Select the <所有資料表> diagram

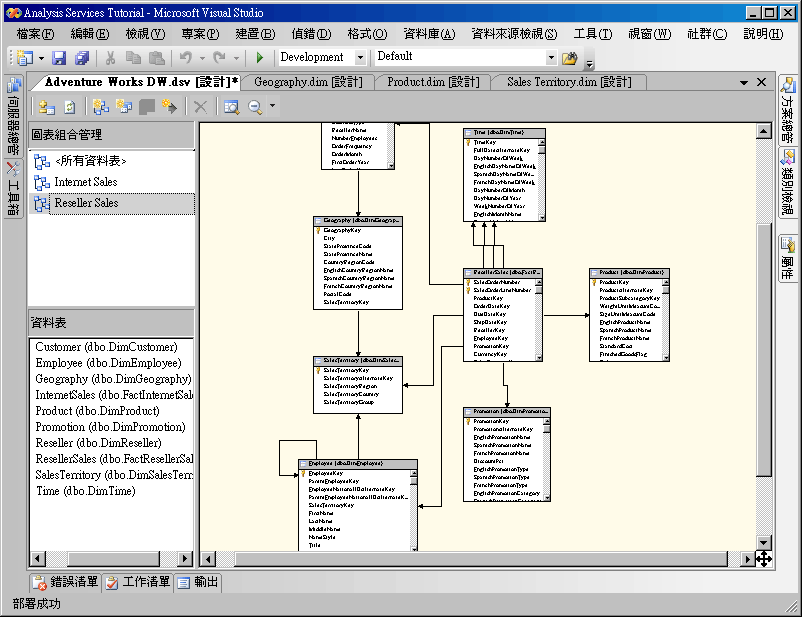[91, 161]
